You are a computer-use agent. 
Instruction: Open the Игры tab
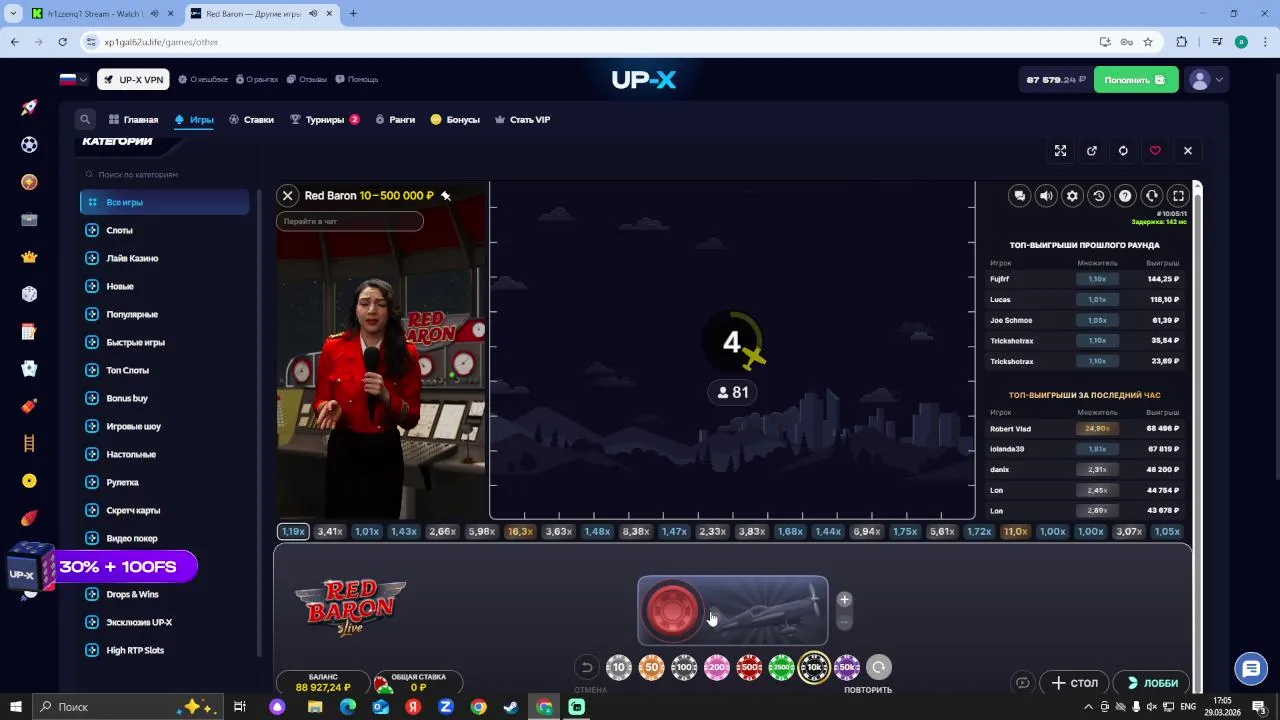click(x=194, y=120)
